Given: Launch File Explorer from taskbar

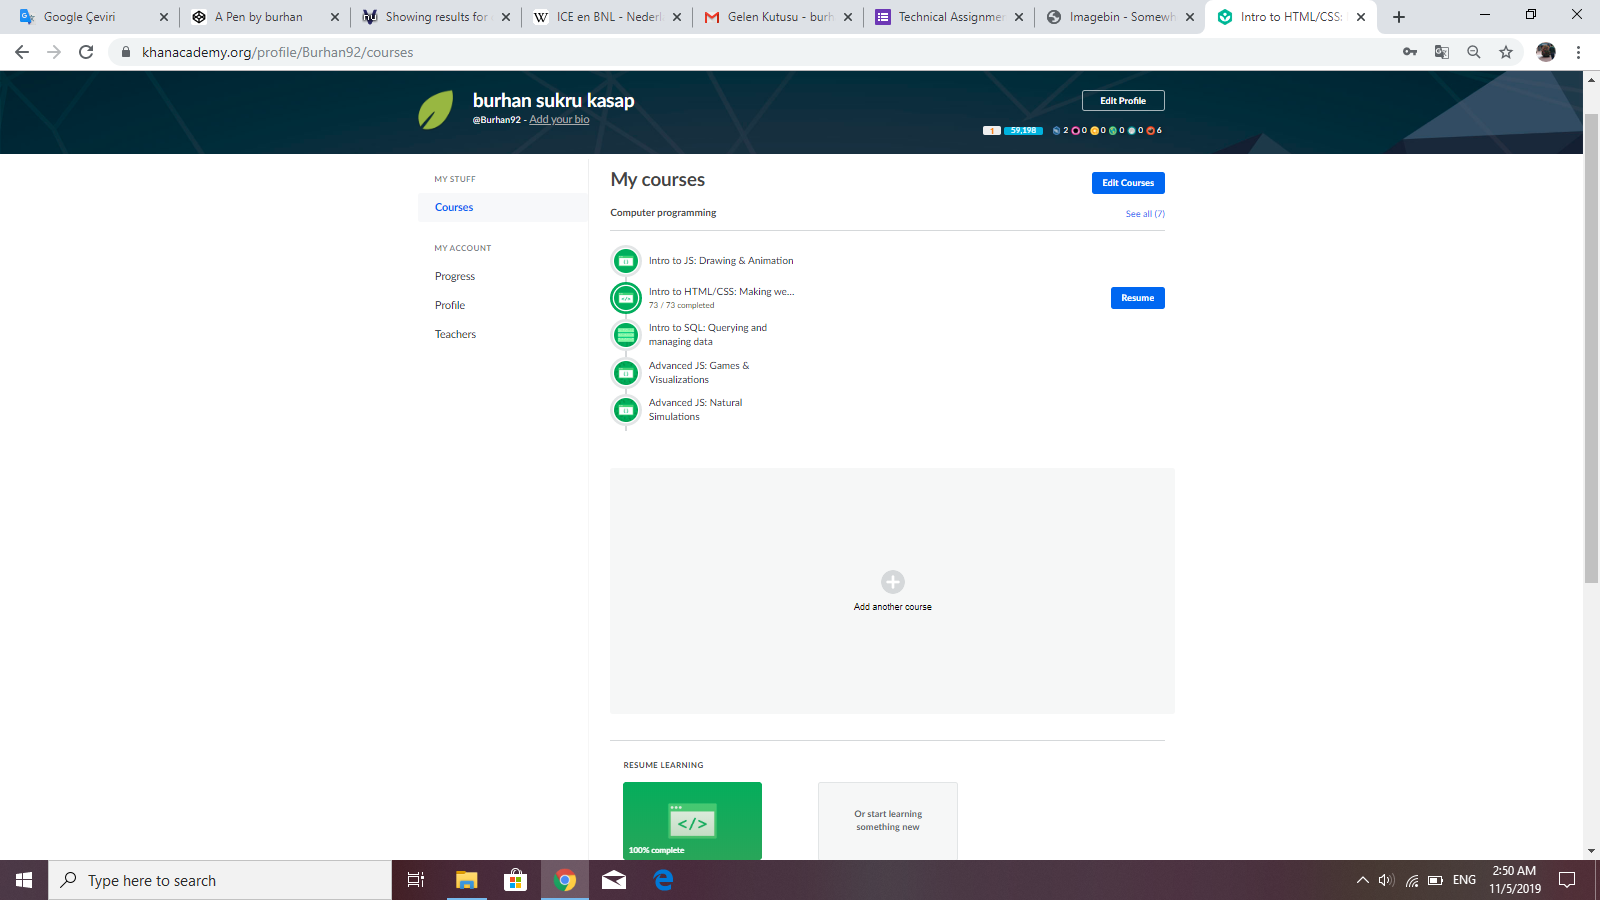Looking at the screenshot, I should coord(466,880).
